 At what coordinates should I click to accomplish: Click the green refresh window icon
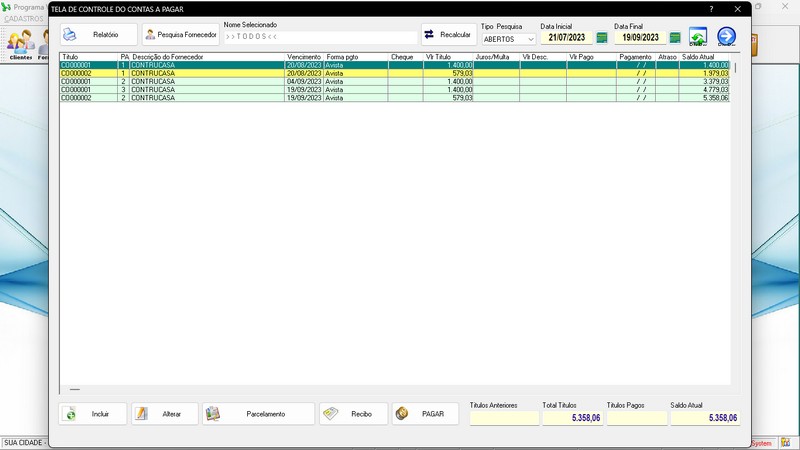(698, 37)
